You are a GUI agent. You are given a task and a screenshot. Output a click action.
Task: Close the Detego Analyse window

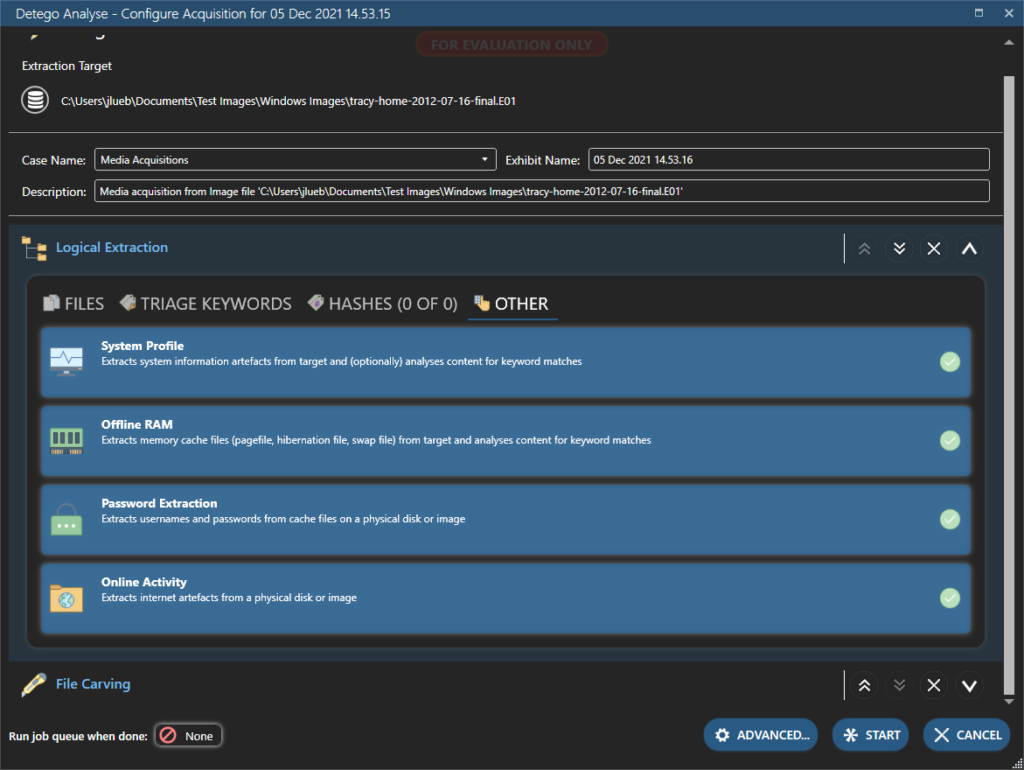pos(1009,13)
